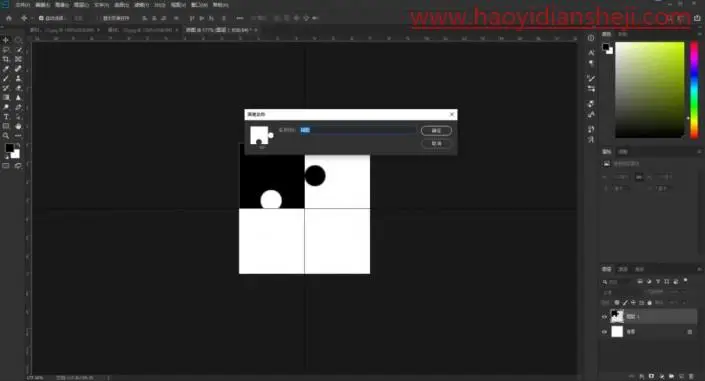
Task: Select the Rectangle shape tool
Action: point(6,126)
